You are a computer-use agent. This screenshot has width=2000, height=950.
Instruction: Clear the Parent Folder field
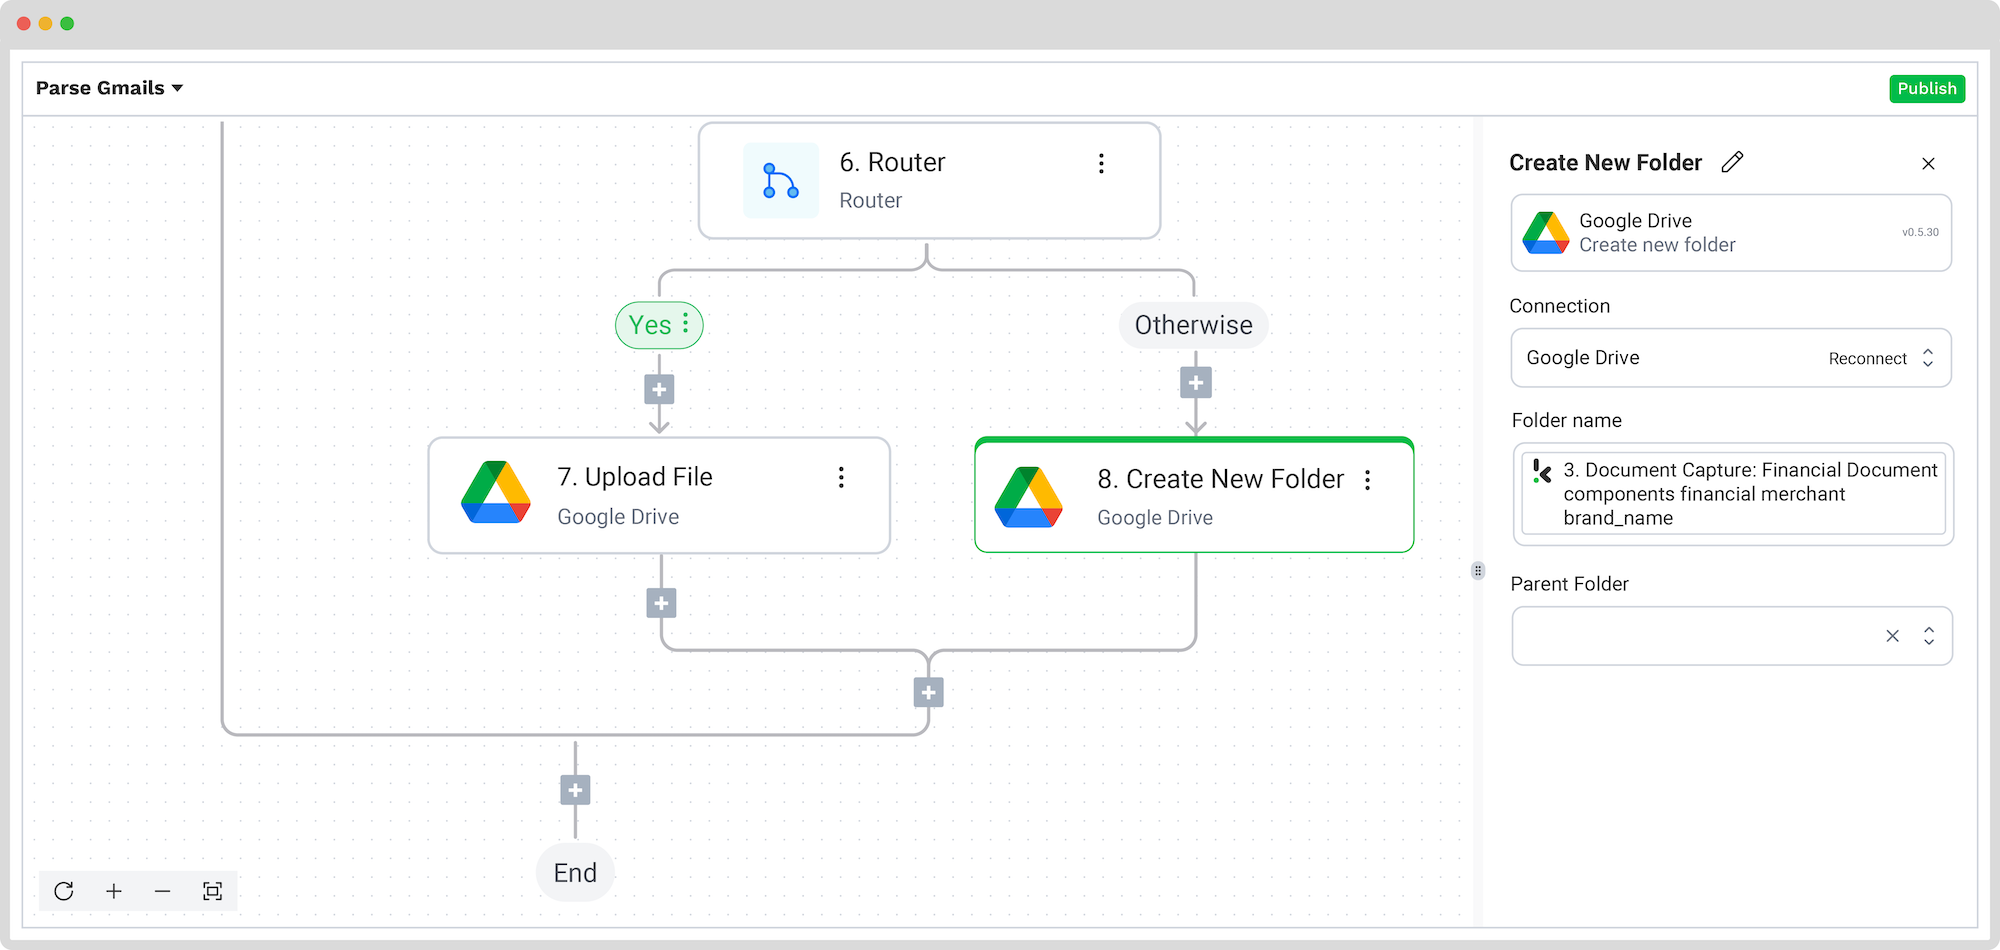click(x=1892, y=636)
